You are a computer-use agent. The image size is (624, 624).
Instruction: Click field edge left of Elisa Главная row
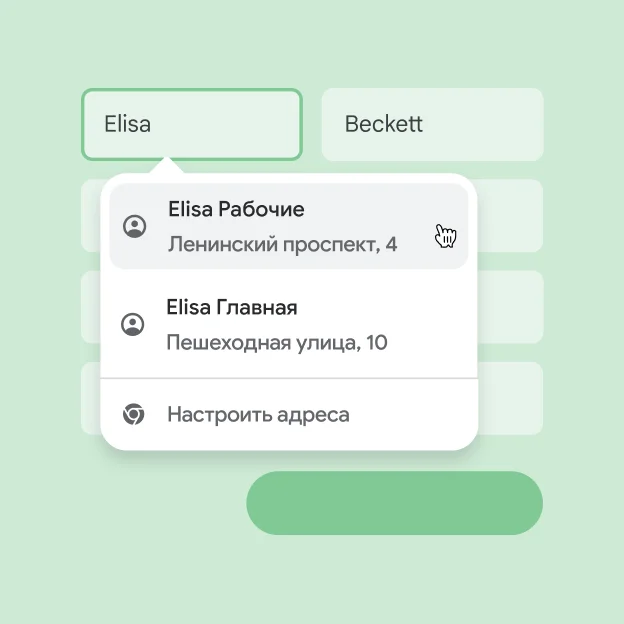(x=90, y=307)
